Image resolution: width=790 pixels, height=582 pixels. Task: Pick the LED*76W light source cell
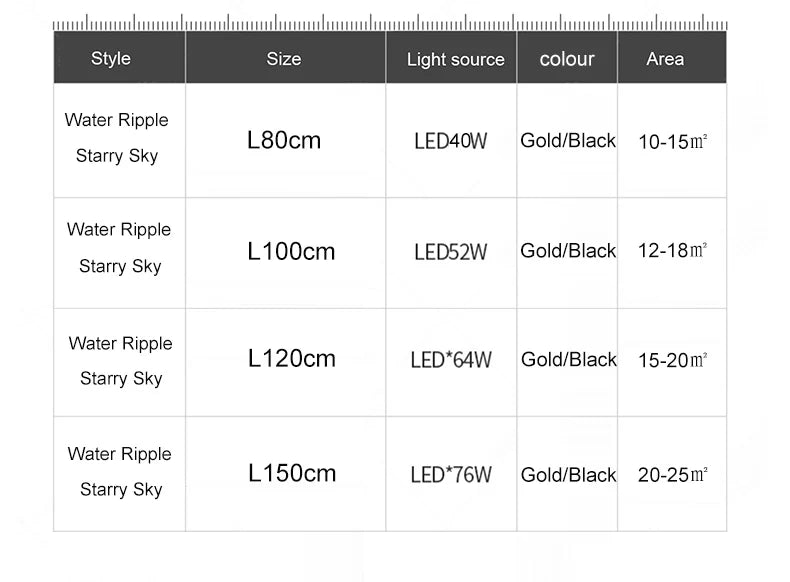point(451,474)
